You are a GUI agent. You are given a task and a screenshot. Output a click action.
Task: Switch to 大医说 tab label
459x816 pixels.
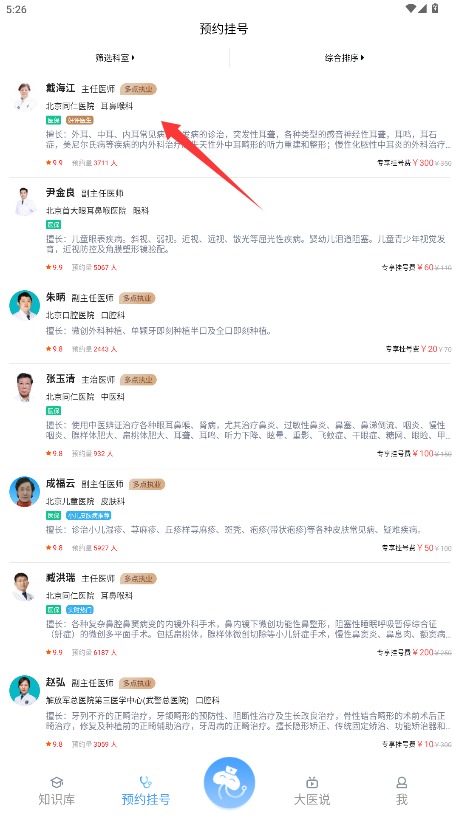click(312, 799)
